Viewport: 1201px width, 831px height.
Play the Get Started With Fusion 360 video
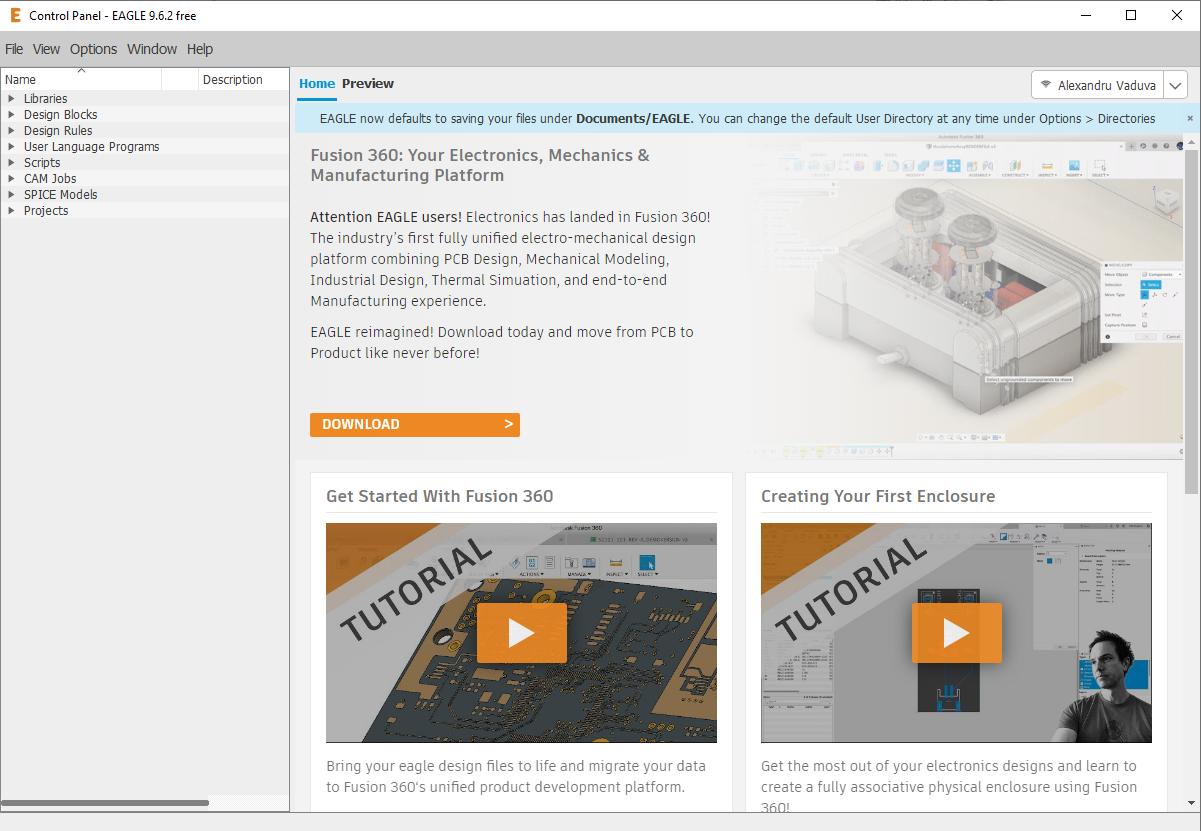521,632
